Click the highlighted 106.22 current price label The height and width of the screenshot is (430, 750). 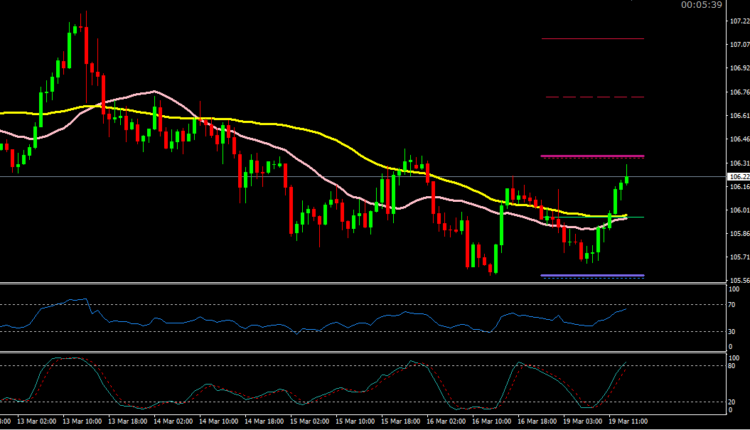[738, 177]
